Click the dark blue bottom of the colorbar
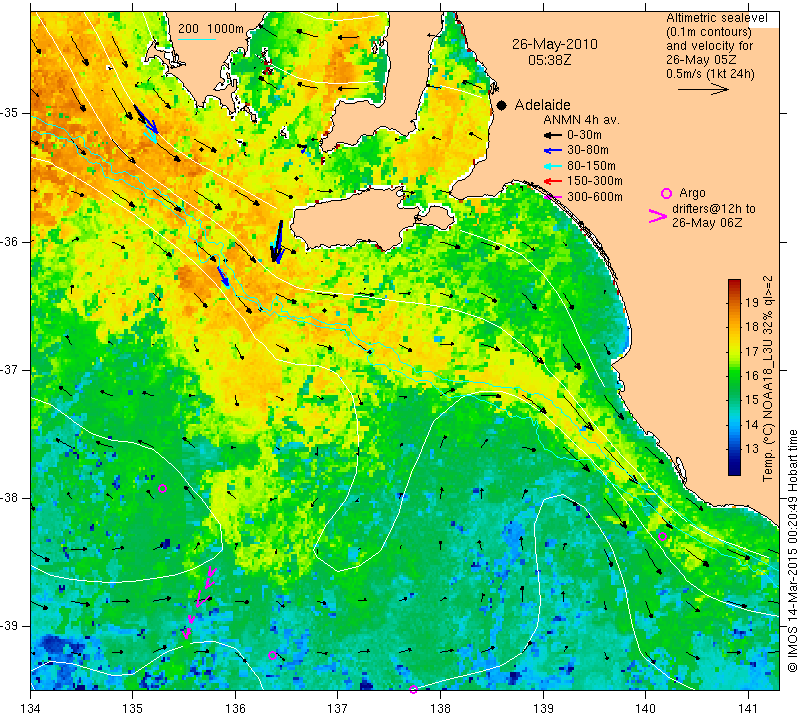The width and height of the screenshot is (800, 720). [x=734, y=468]
